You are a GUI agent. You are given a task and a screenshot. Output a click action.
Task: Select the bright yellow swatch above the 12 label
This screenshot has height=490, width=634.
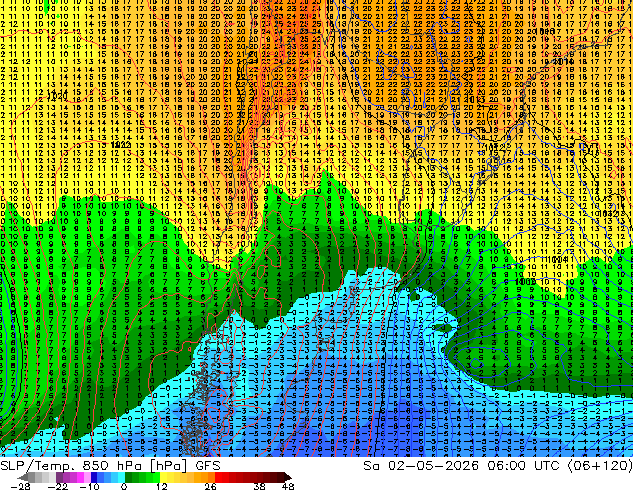[x=164, y=477]
